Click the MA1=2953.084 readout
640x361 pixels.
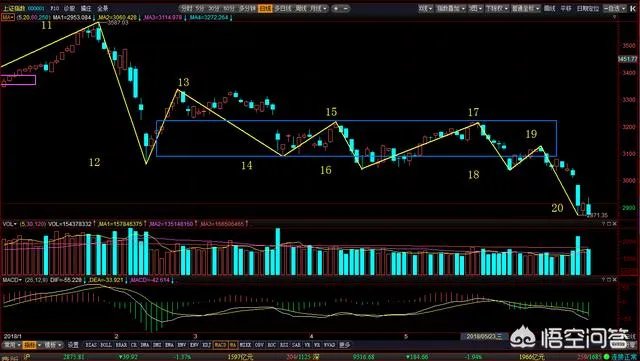(x=72, y=18)
